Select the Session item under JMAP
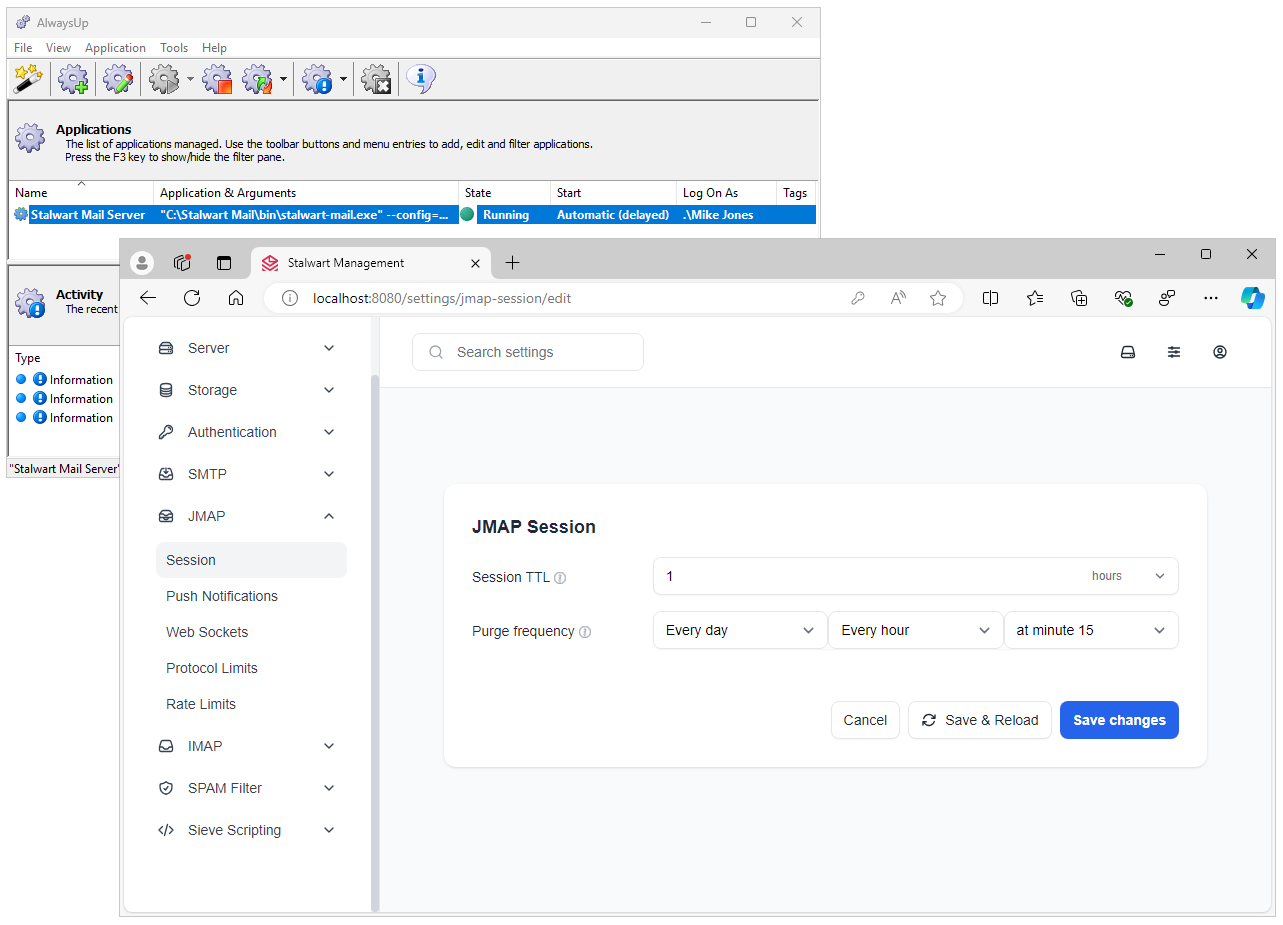The height and width of the screenshot is (925, 1283). click(x=251, y=560)
